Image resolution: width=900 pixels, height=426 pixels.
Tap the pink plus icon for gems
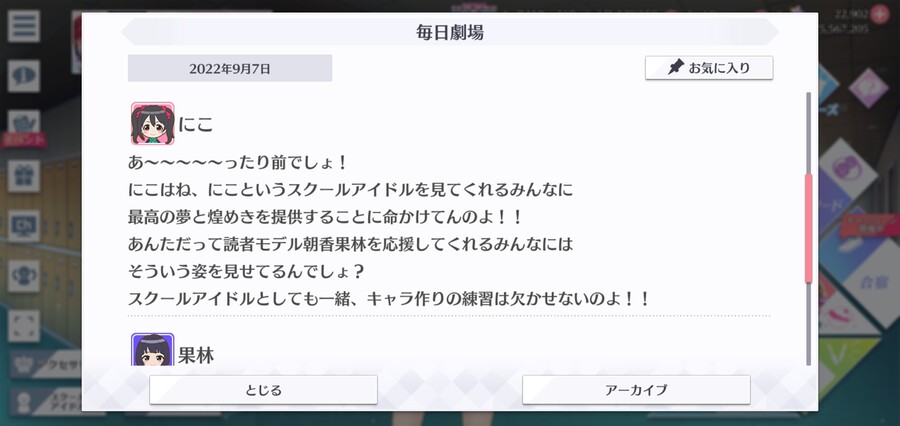[879, 14]
